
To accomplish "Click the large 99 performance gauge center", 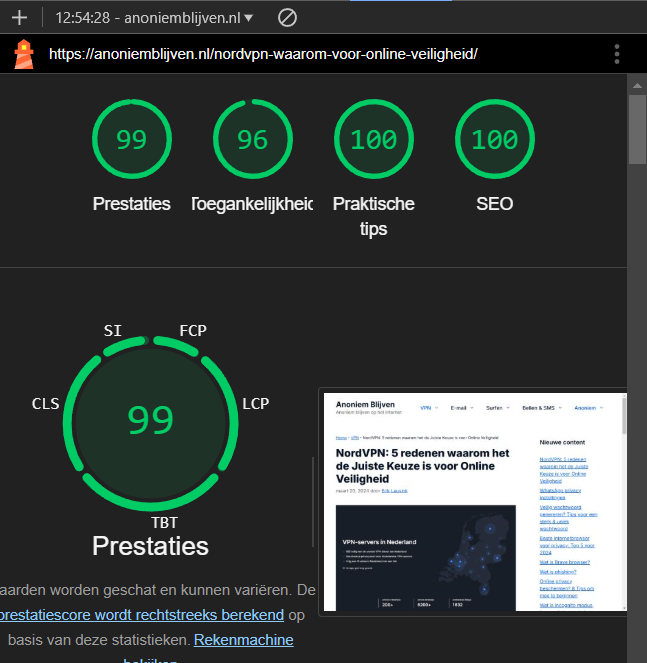I will (151, 423).
